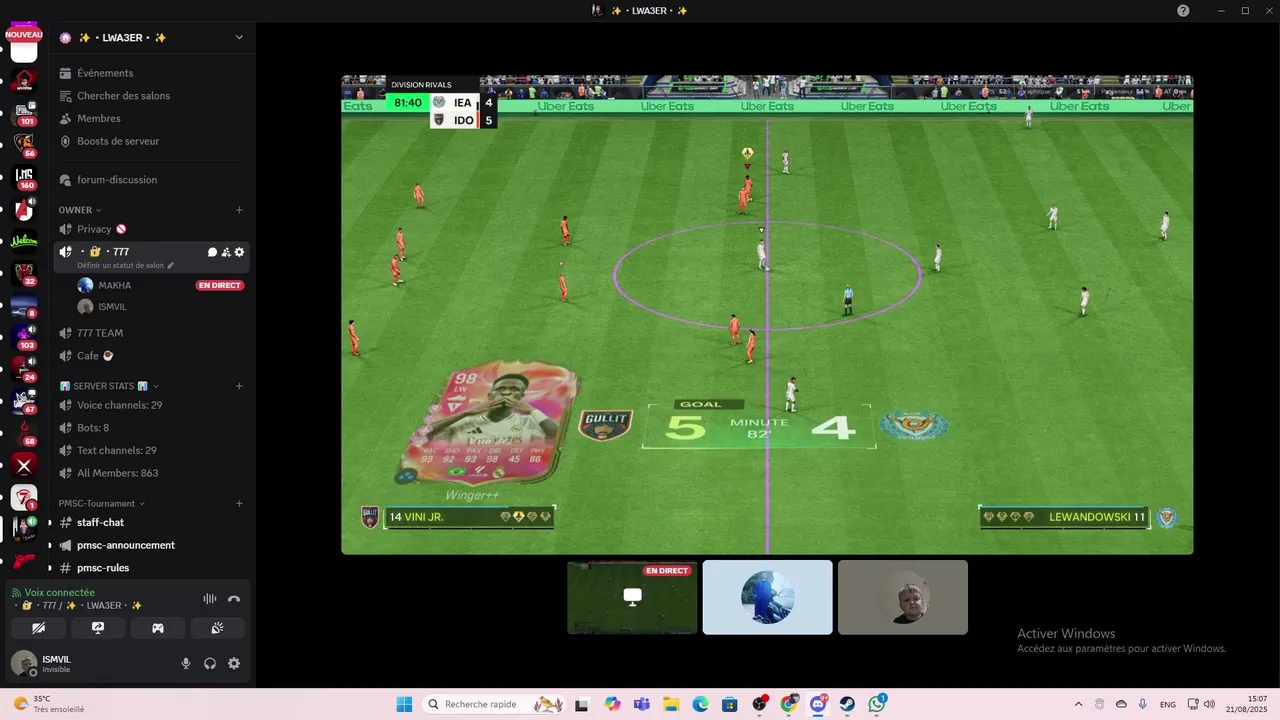Add a channel to the OWNER category
The width and height of the screenshot is (1280, 720).
pos(239,210)
